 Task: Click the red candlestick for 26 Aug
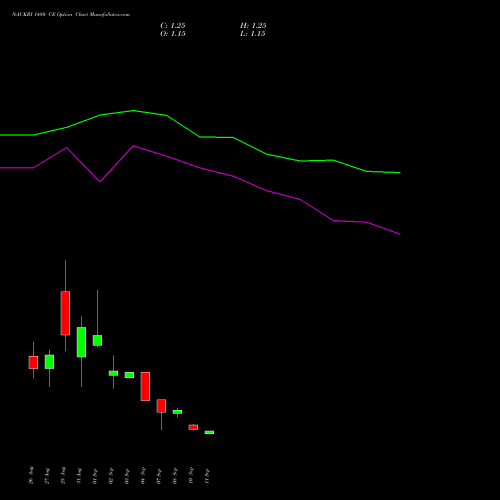pyautogui.click(x=33, y=362)
